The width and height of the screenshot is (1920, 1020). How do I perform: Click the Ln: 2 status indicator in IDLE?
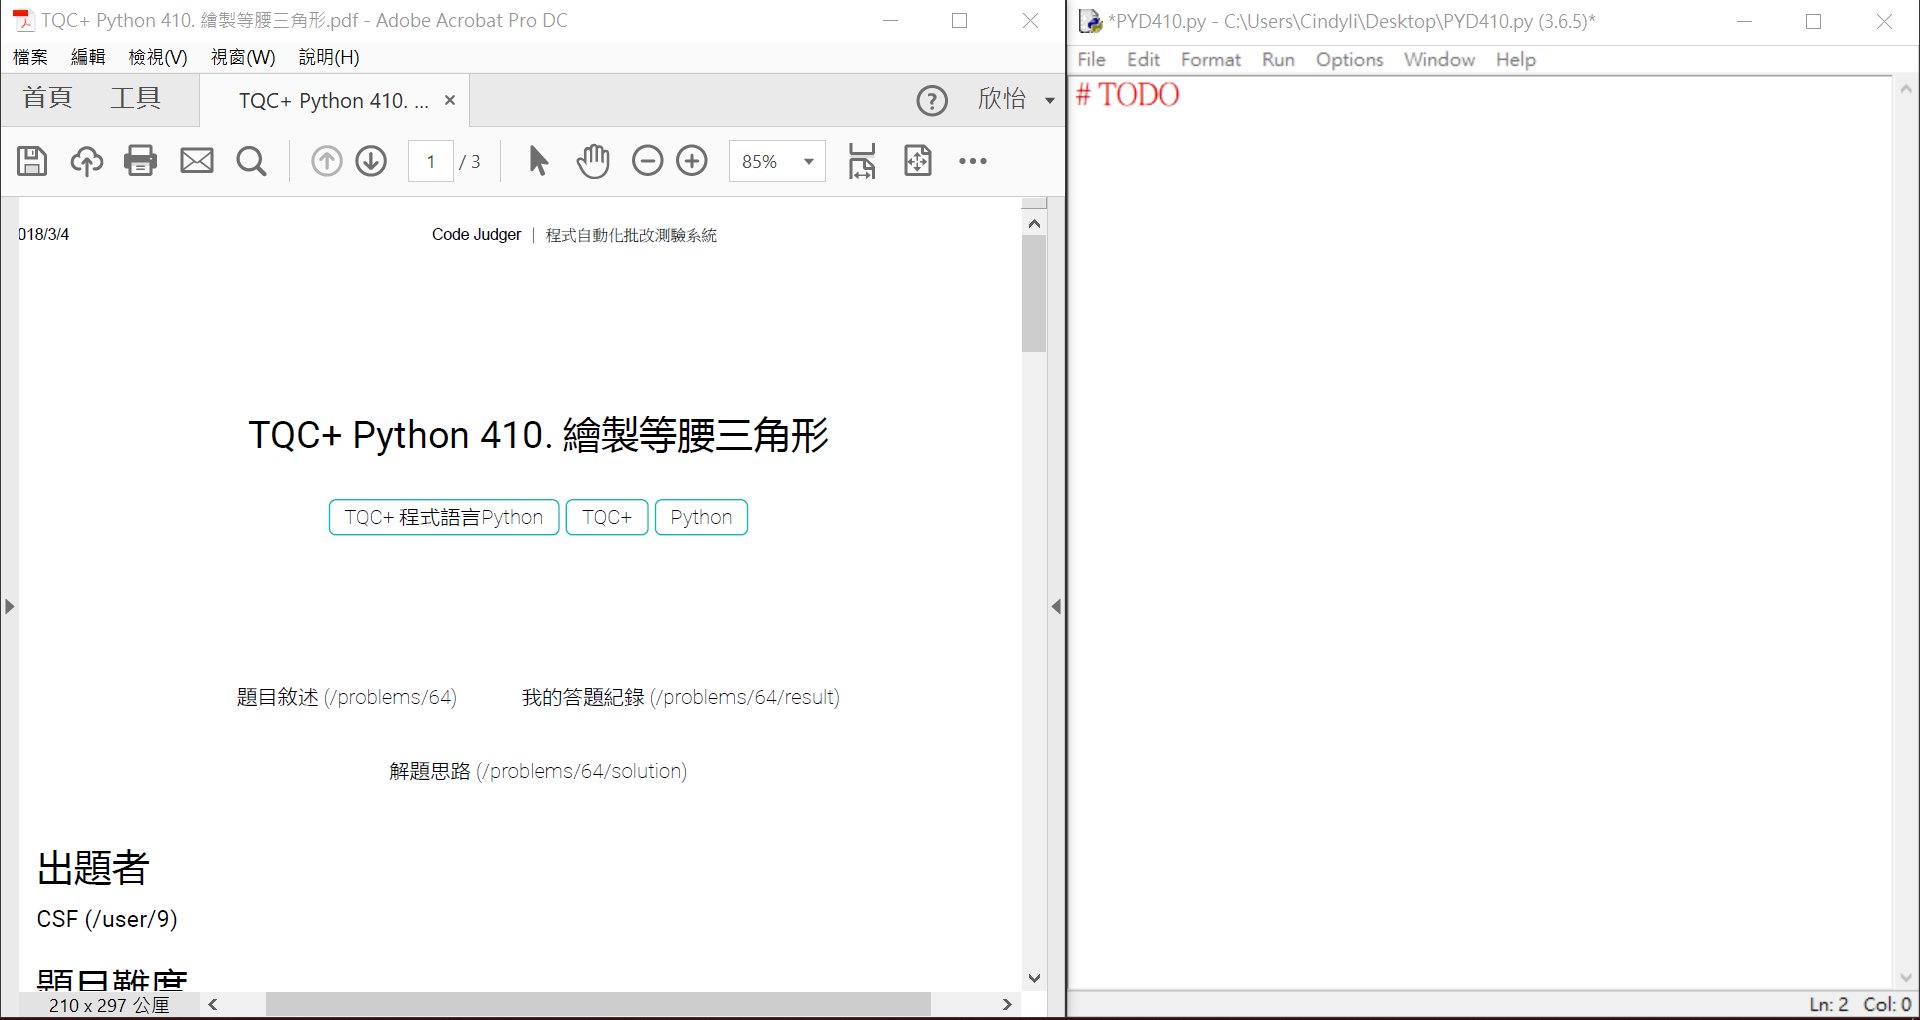click(1828, 1004)
